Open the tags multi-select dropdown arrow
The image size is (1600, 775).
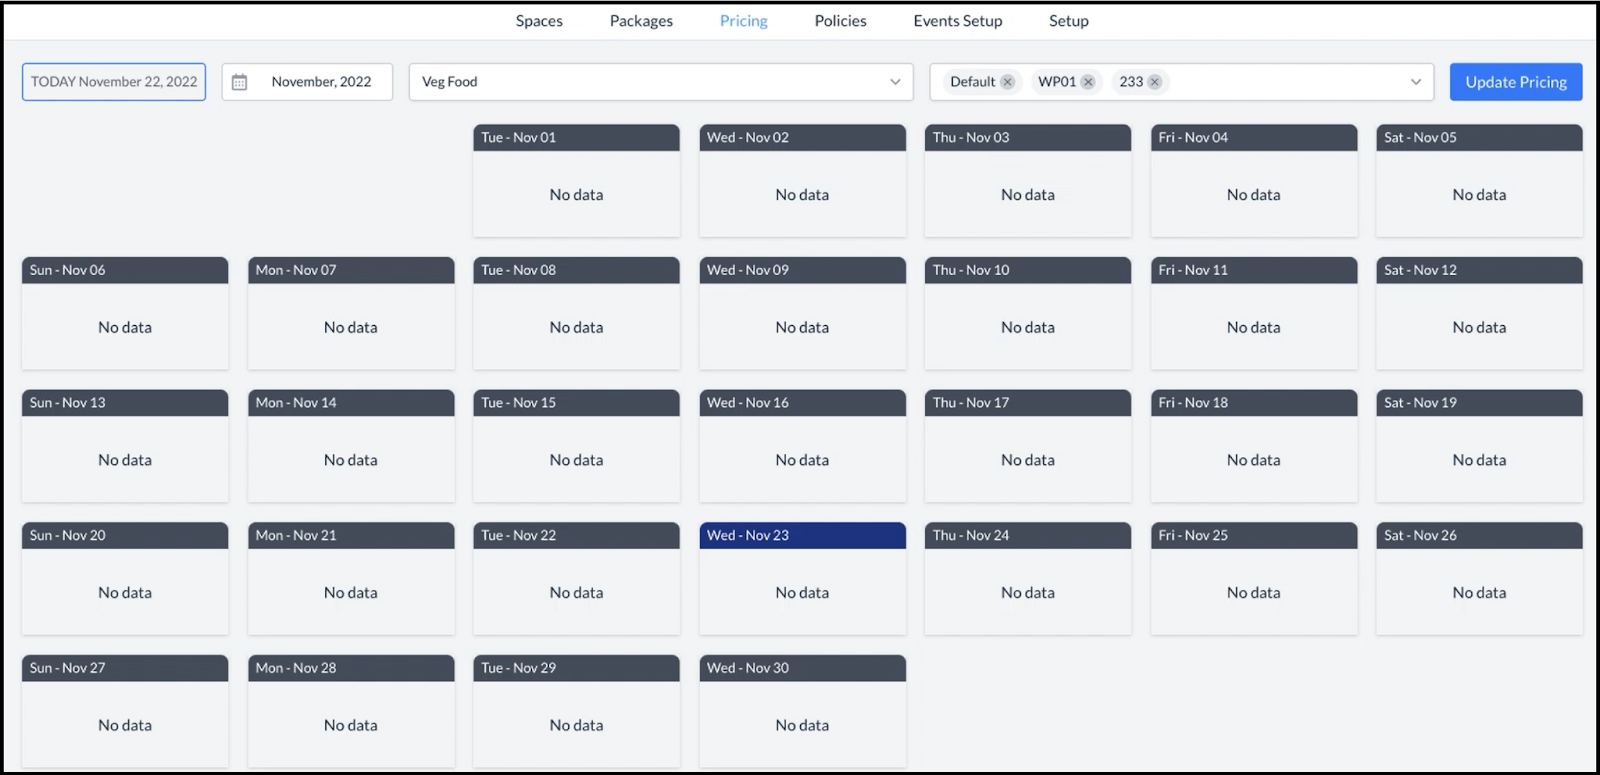[1415, 82]
